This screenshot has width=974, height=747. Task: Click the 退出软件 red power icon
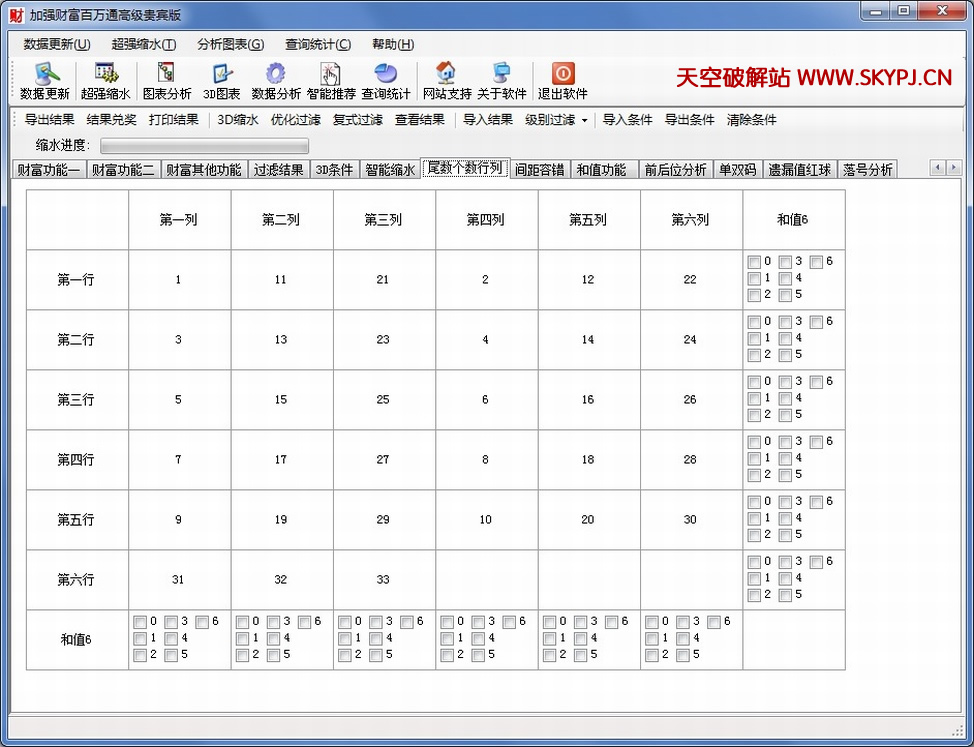(x=563, y=75)
